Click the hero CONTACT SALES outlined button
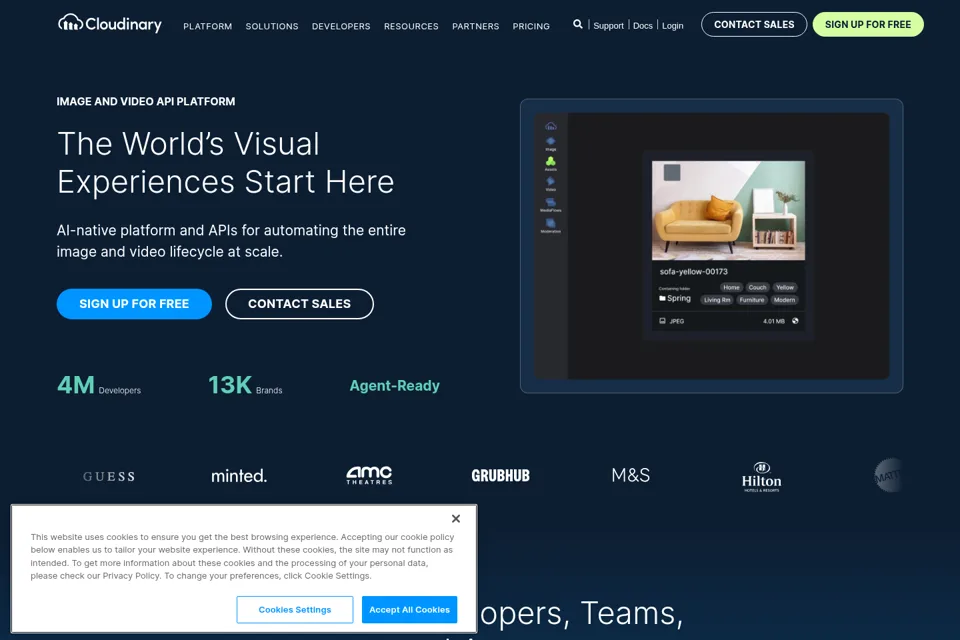Image resolution: width=960 pixels, height=640 pixels. 299,304
